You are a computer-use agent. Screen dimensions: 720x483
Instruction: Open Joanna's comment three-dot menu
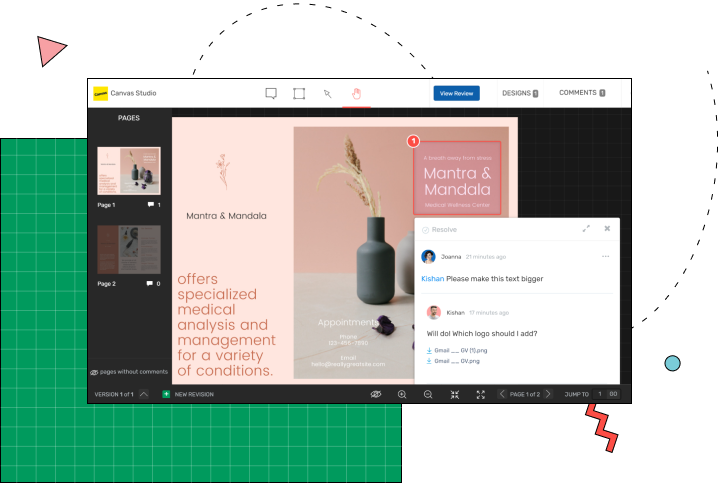click(x=605, y=256)
